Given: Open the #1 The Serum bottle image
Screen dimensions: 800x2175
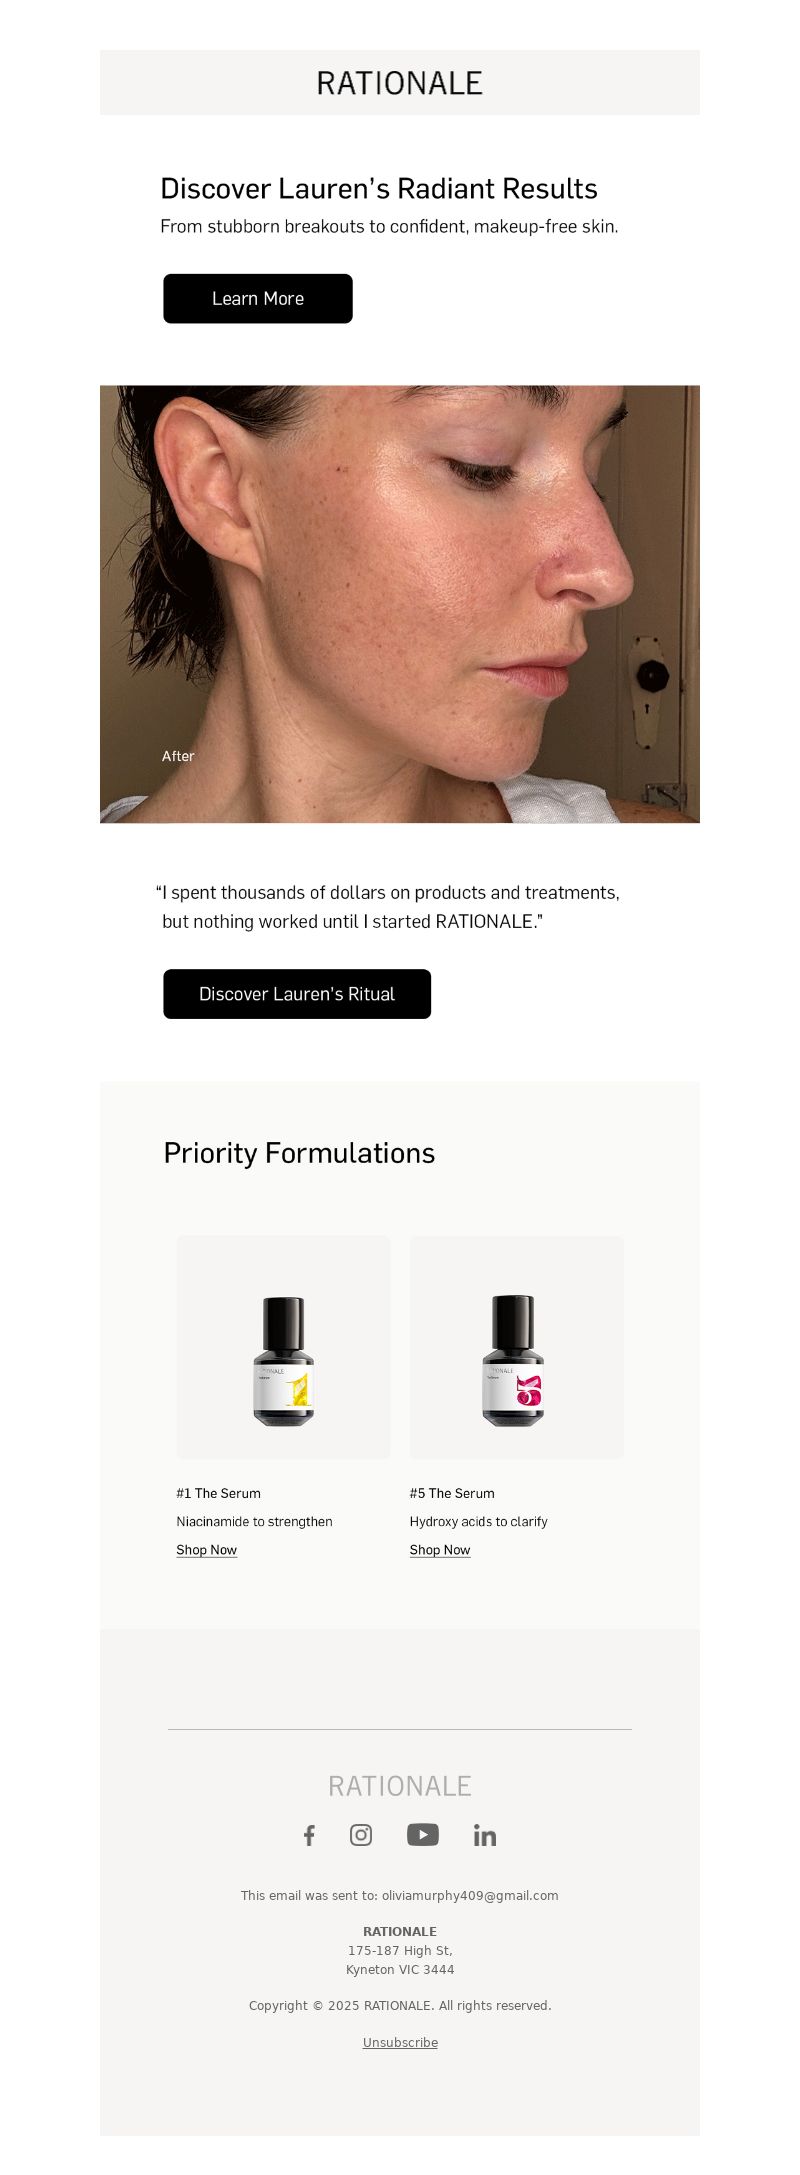Looking at the screenshot, I should tap(284, 1347).
